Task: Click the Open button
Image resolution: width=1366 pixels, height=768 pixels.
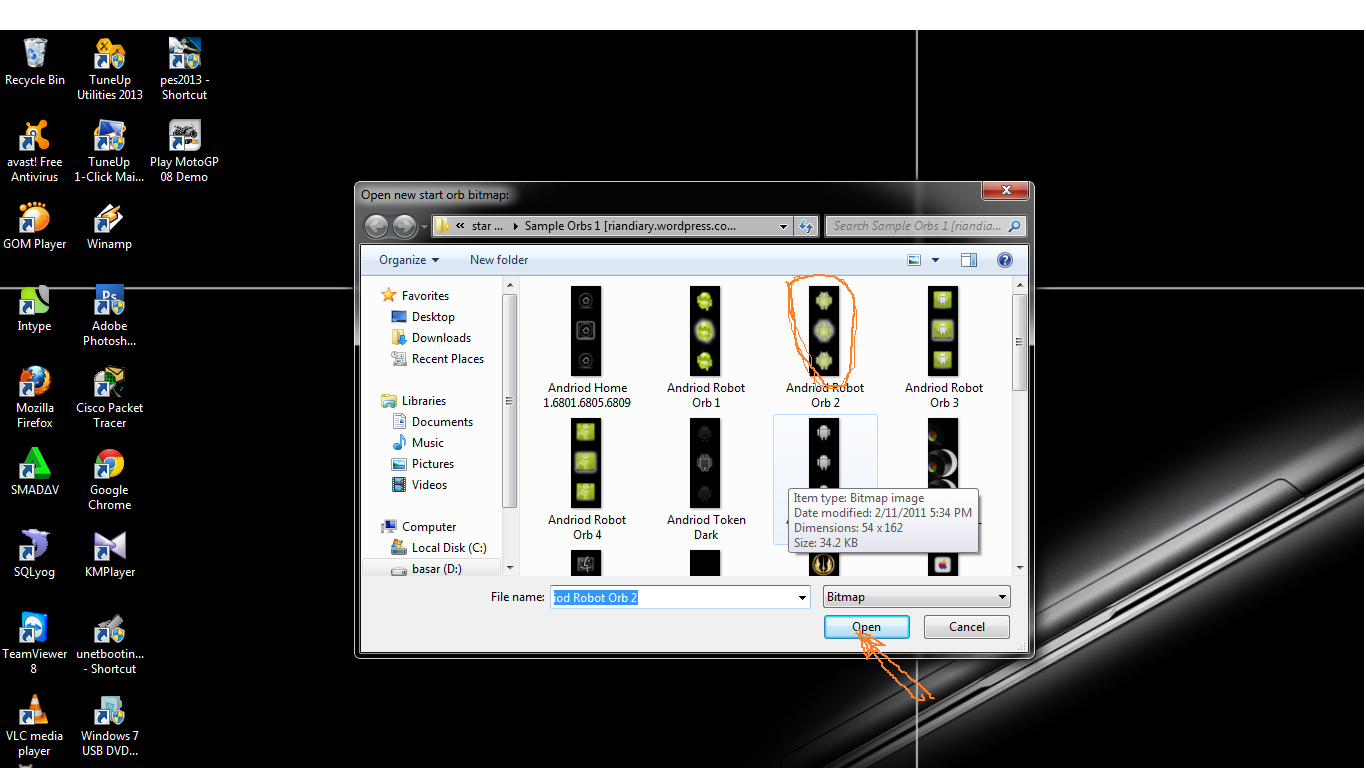Action: (866, 627)
